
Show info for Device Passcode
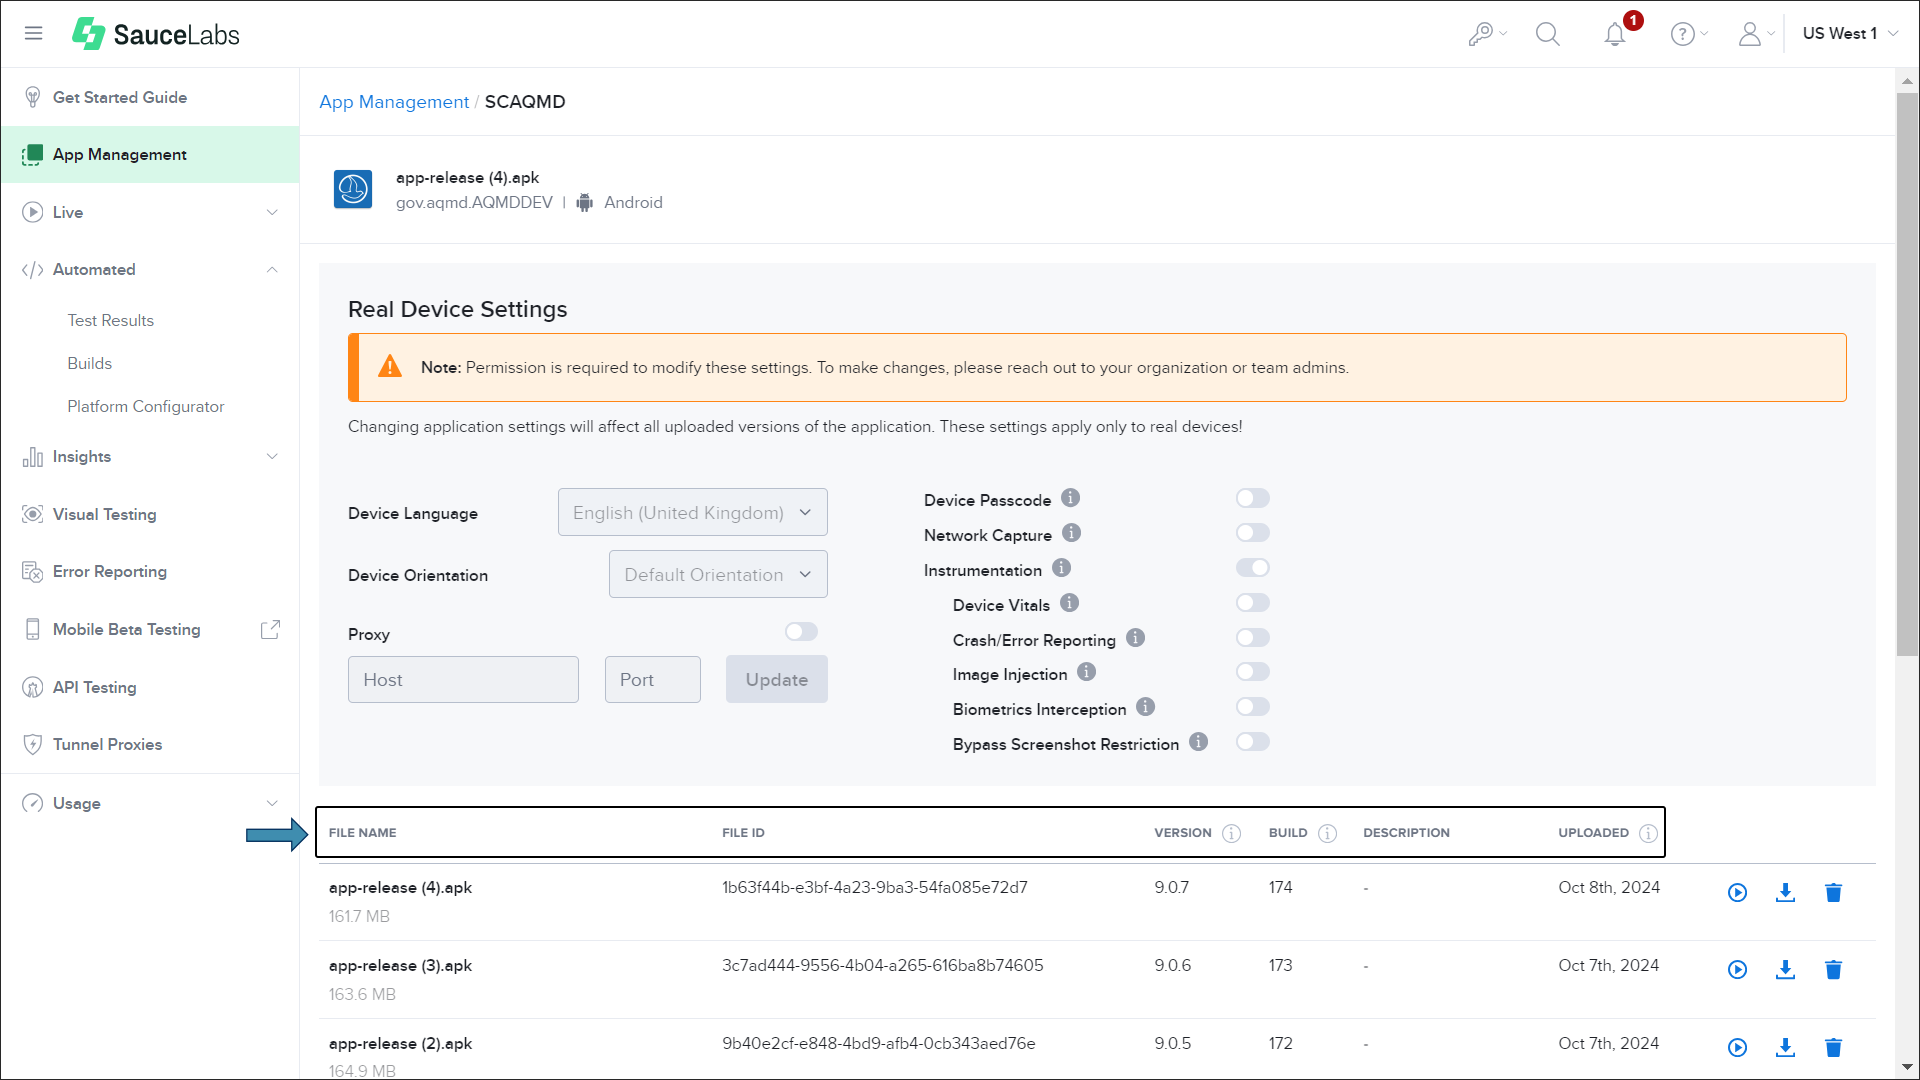click(x=1070, y=498)
